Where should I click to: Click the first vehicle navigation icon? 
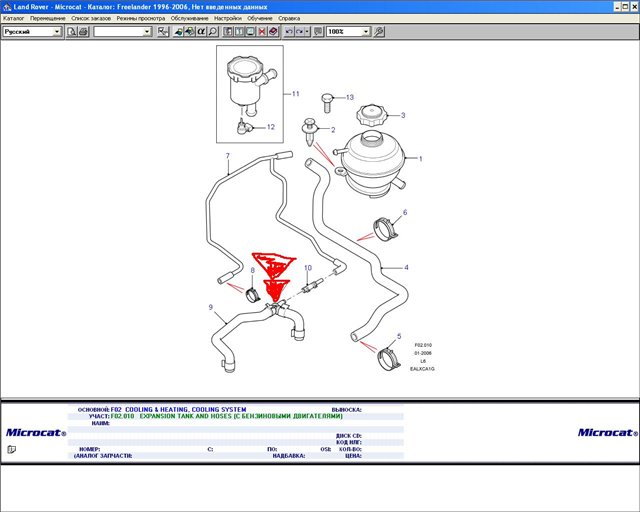pos(178,31)
